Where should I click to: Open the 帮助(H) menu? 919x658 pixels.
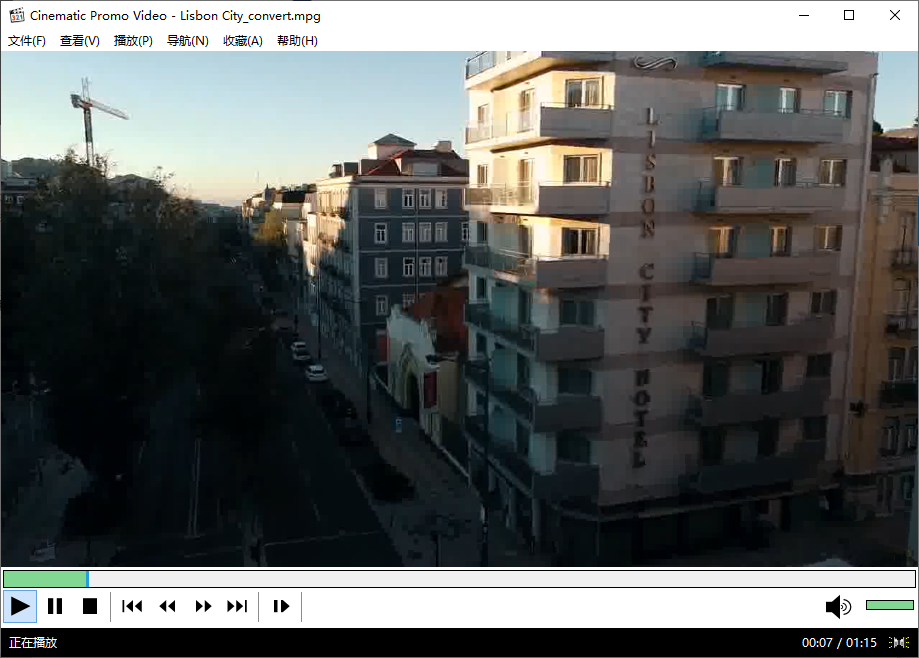pyautogui.click(x=297, y=40)
